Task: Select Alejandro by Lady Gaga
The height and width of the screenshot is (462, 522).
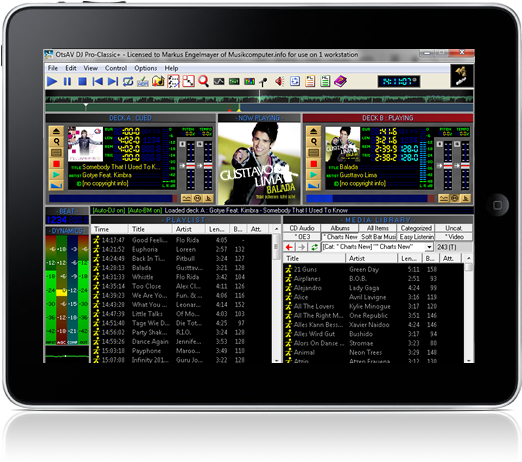Action: point(373,288)
